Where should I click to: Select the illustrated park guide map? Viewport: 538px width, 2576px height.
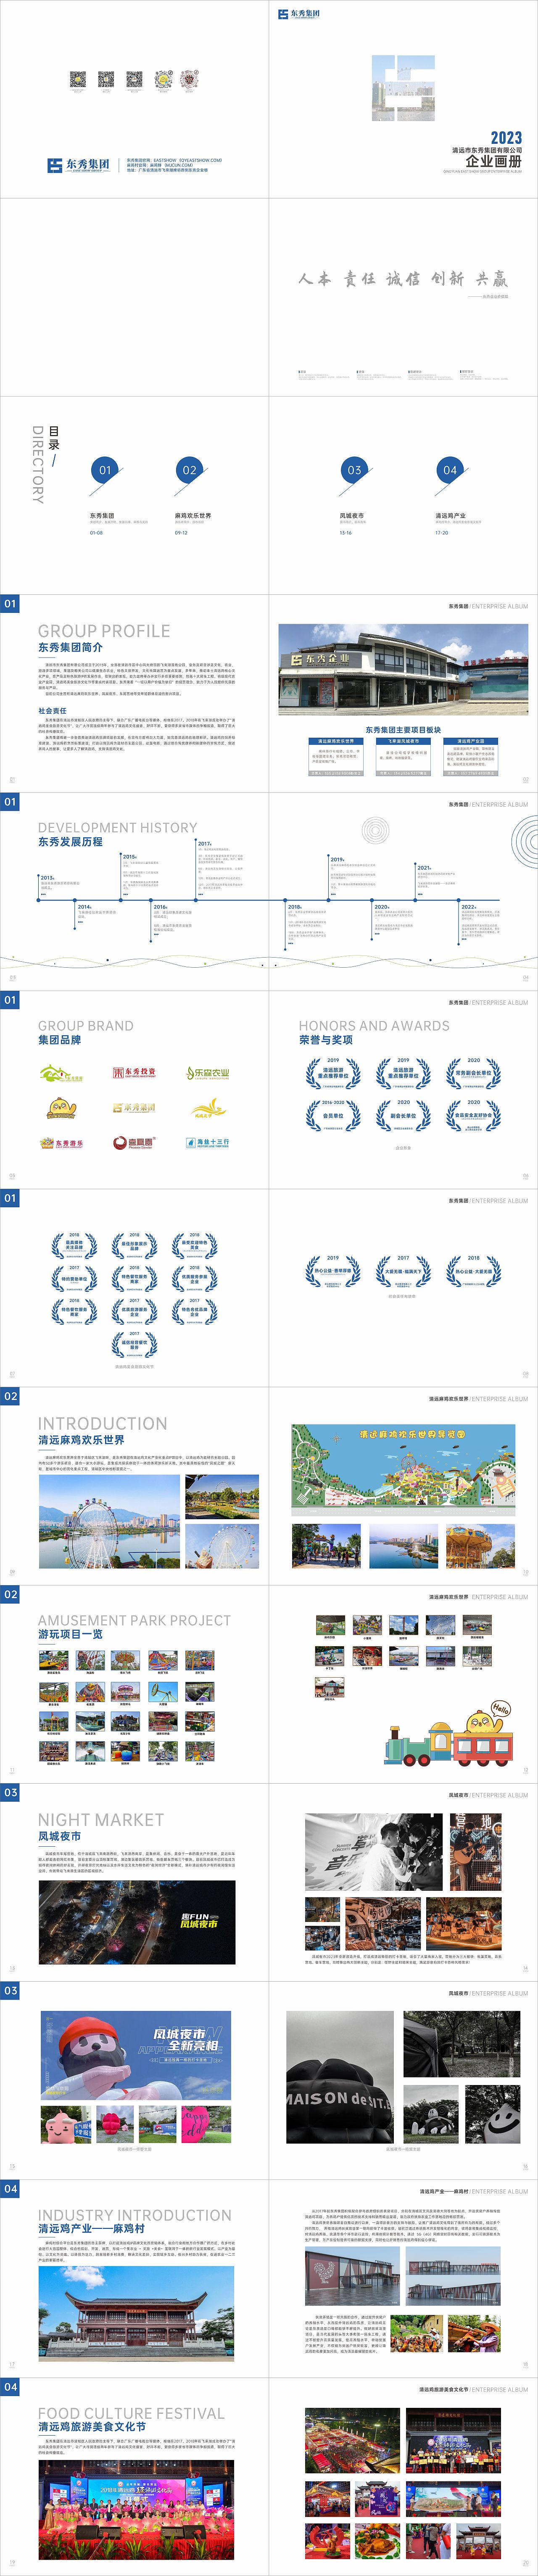[403, 1470]
